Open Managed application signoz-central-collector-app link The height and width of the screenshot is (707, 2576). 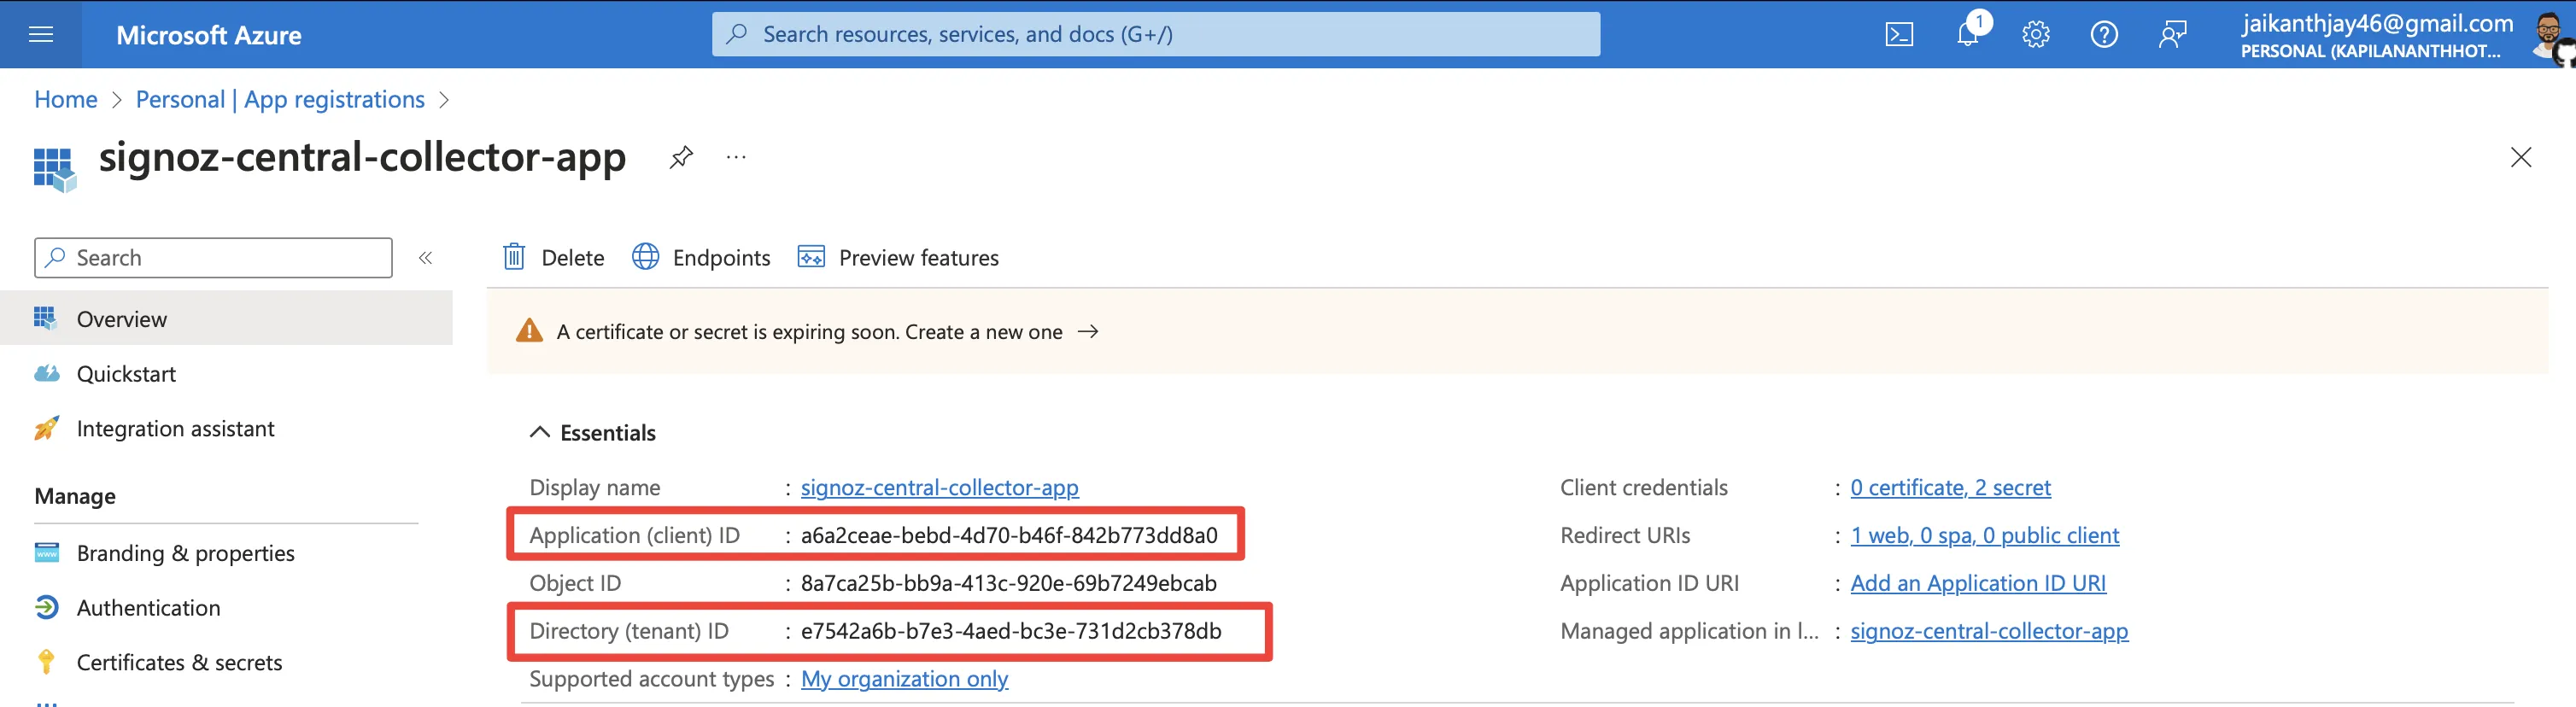coord(1989,632)
